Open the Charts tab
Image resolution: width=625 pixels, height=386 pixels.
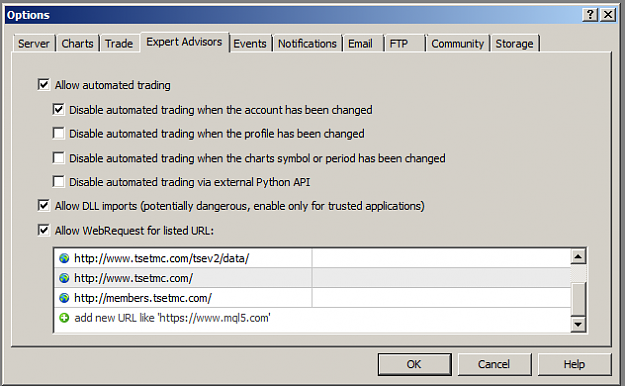tap(77, 43)
